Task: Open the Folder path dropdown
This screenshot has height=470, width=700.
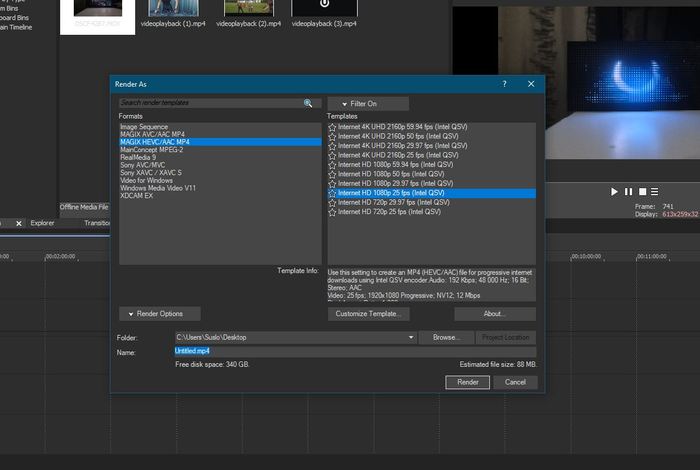Action: click(411, 338)
